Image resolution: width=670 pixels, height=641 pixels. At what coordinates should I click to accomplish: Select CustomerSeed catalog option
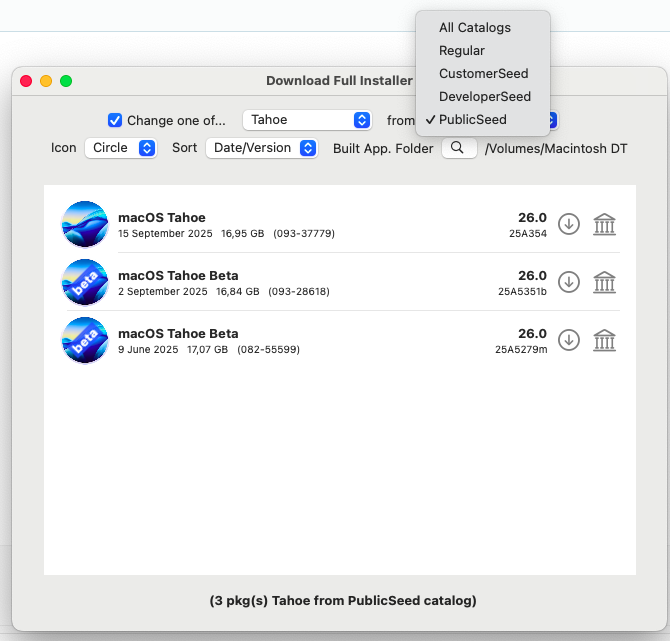pos(483,74)
